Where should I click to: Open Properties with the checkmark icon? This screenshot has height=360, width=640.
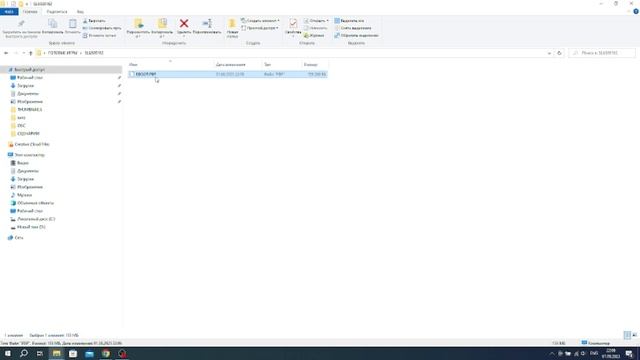[x=293, y=27]
